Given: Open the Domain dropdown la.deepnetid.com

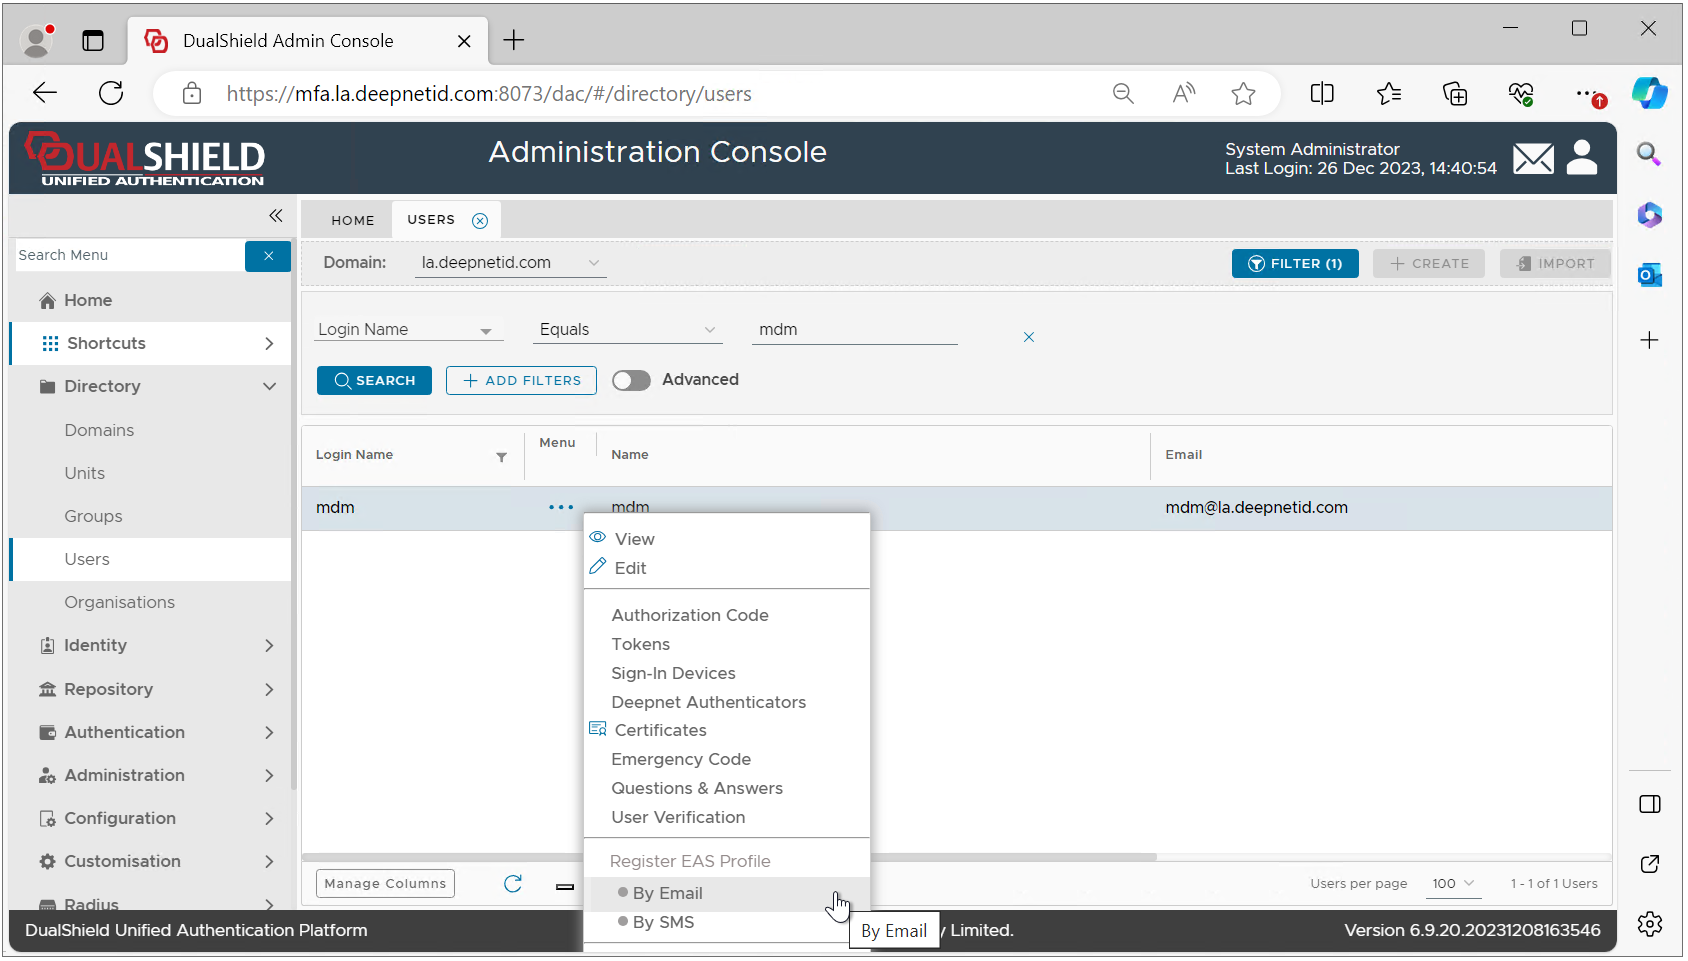Looking at the screenshot, I should pos(510,263).
